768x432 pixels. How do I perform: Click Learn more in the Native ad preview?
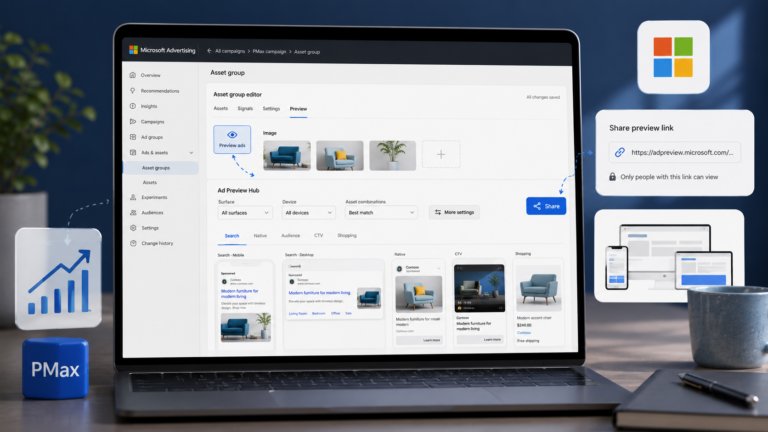[x=419, y=340]
